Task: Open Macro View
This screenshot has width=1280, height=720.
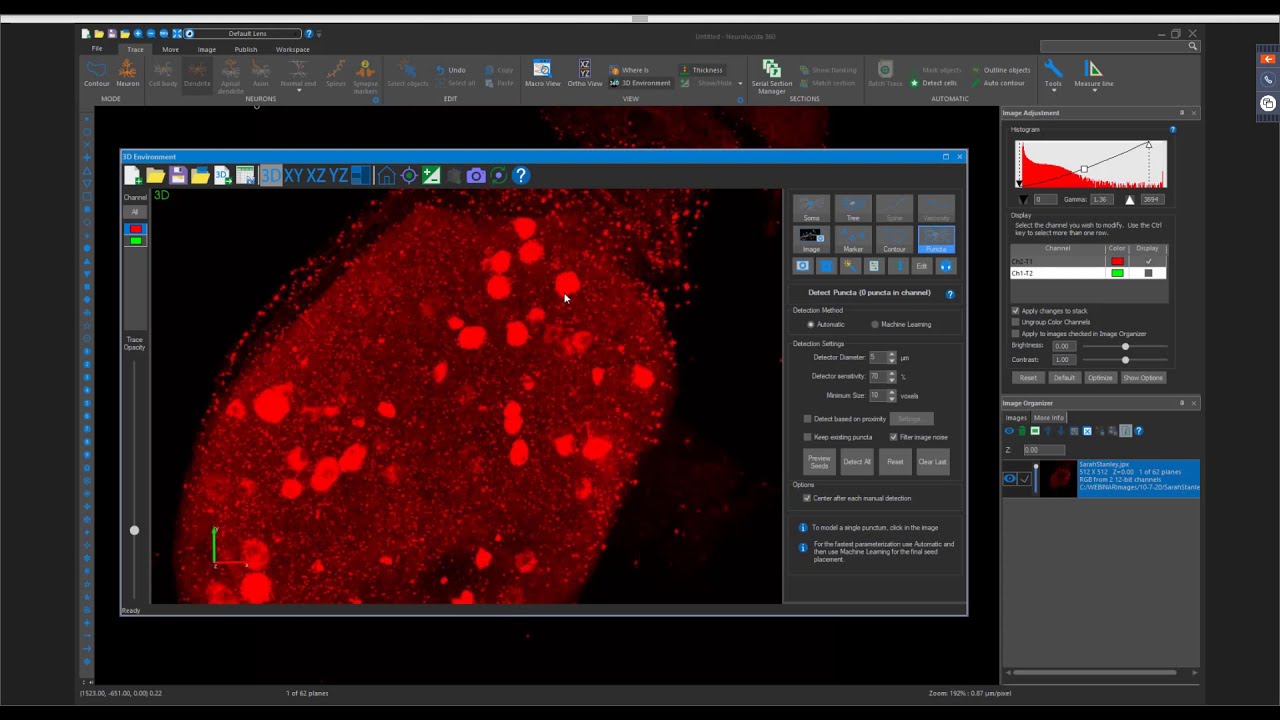Action: (542, 73)
